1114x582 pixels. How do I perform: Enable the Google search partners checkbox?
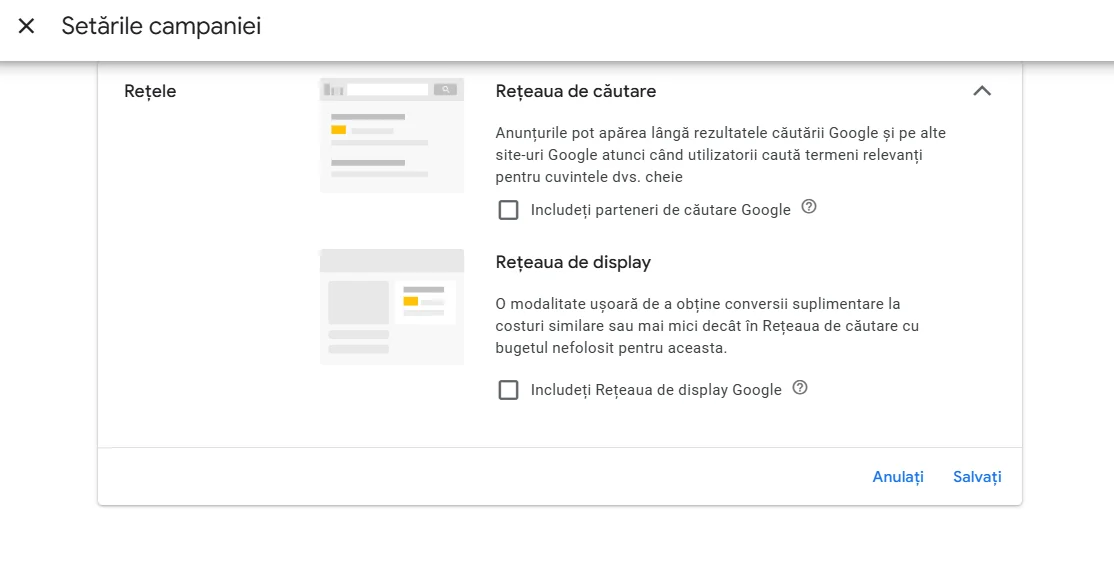(x=509, y=210)
